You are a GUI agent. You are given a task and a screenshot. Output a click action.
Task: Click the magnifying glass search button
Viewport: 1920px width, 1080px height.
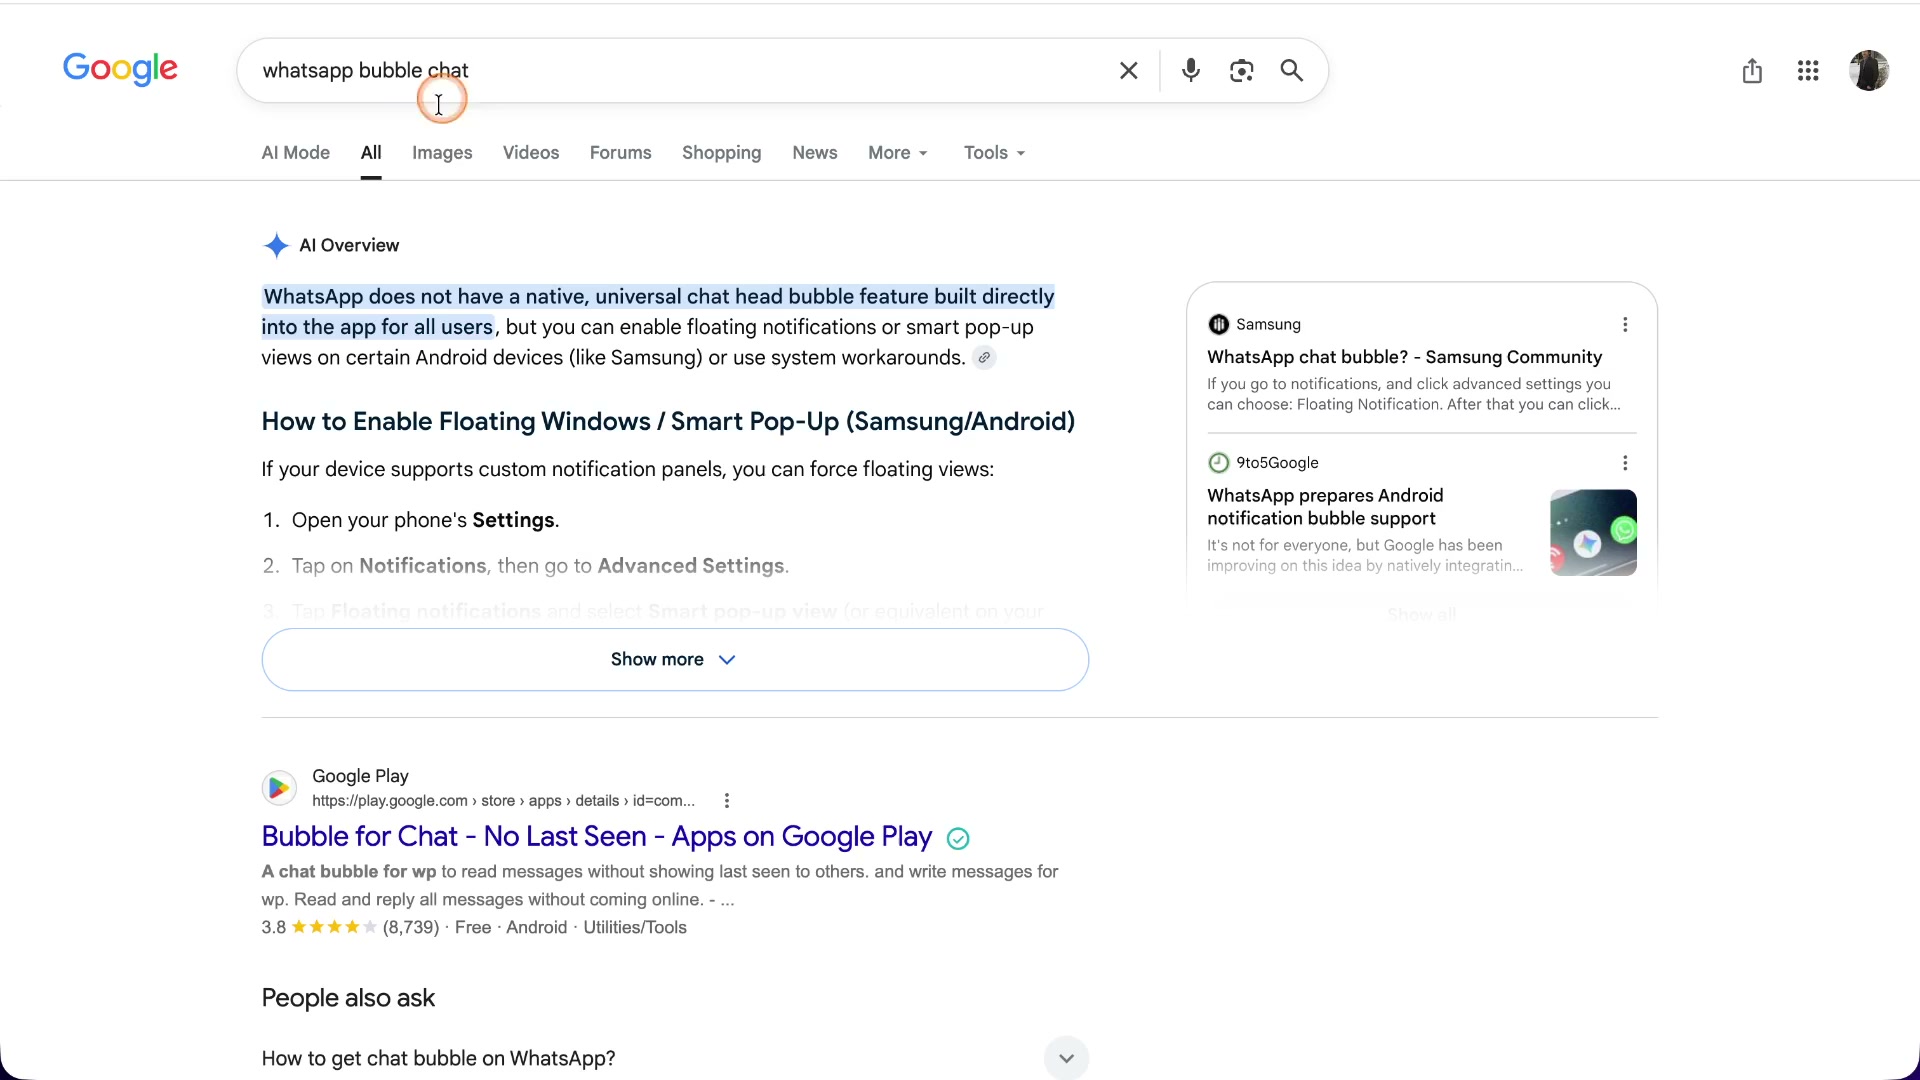tap(1291, 71)
